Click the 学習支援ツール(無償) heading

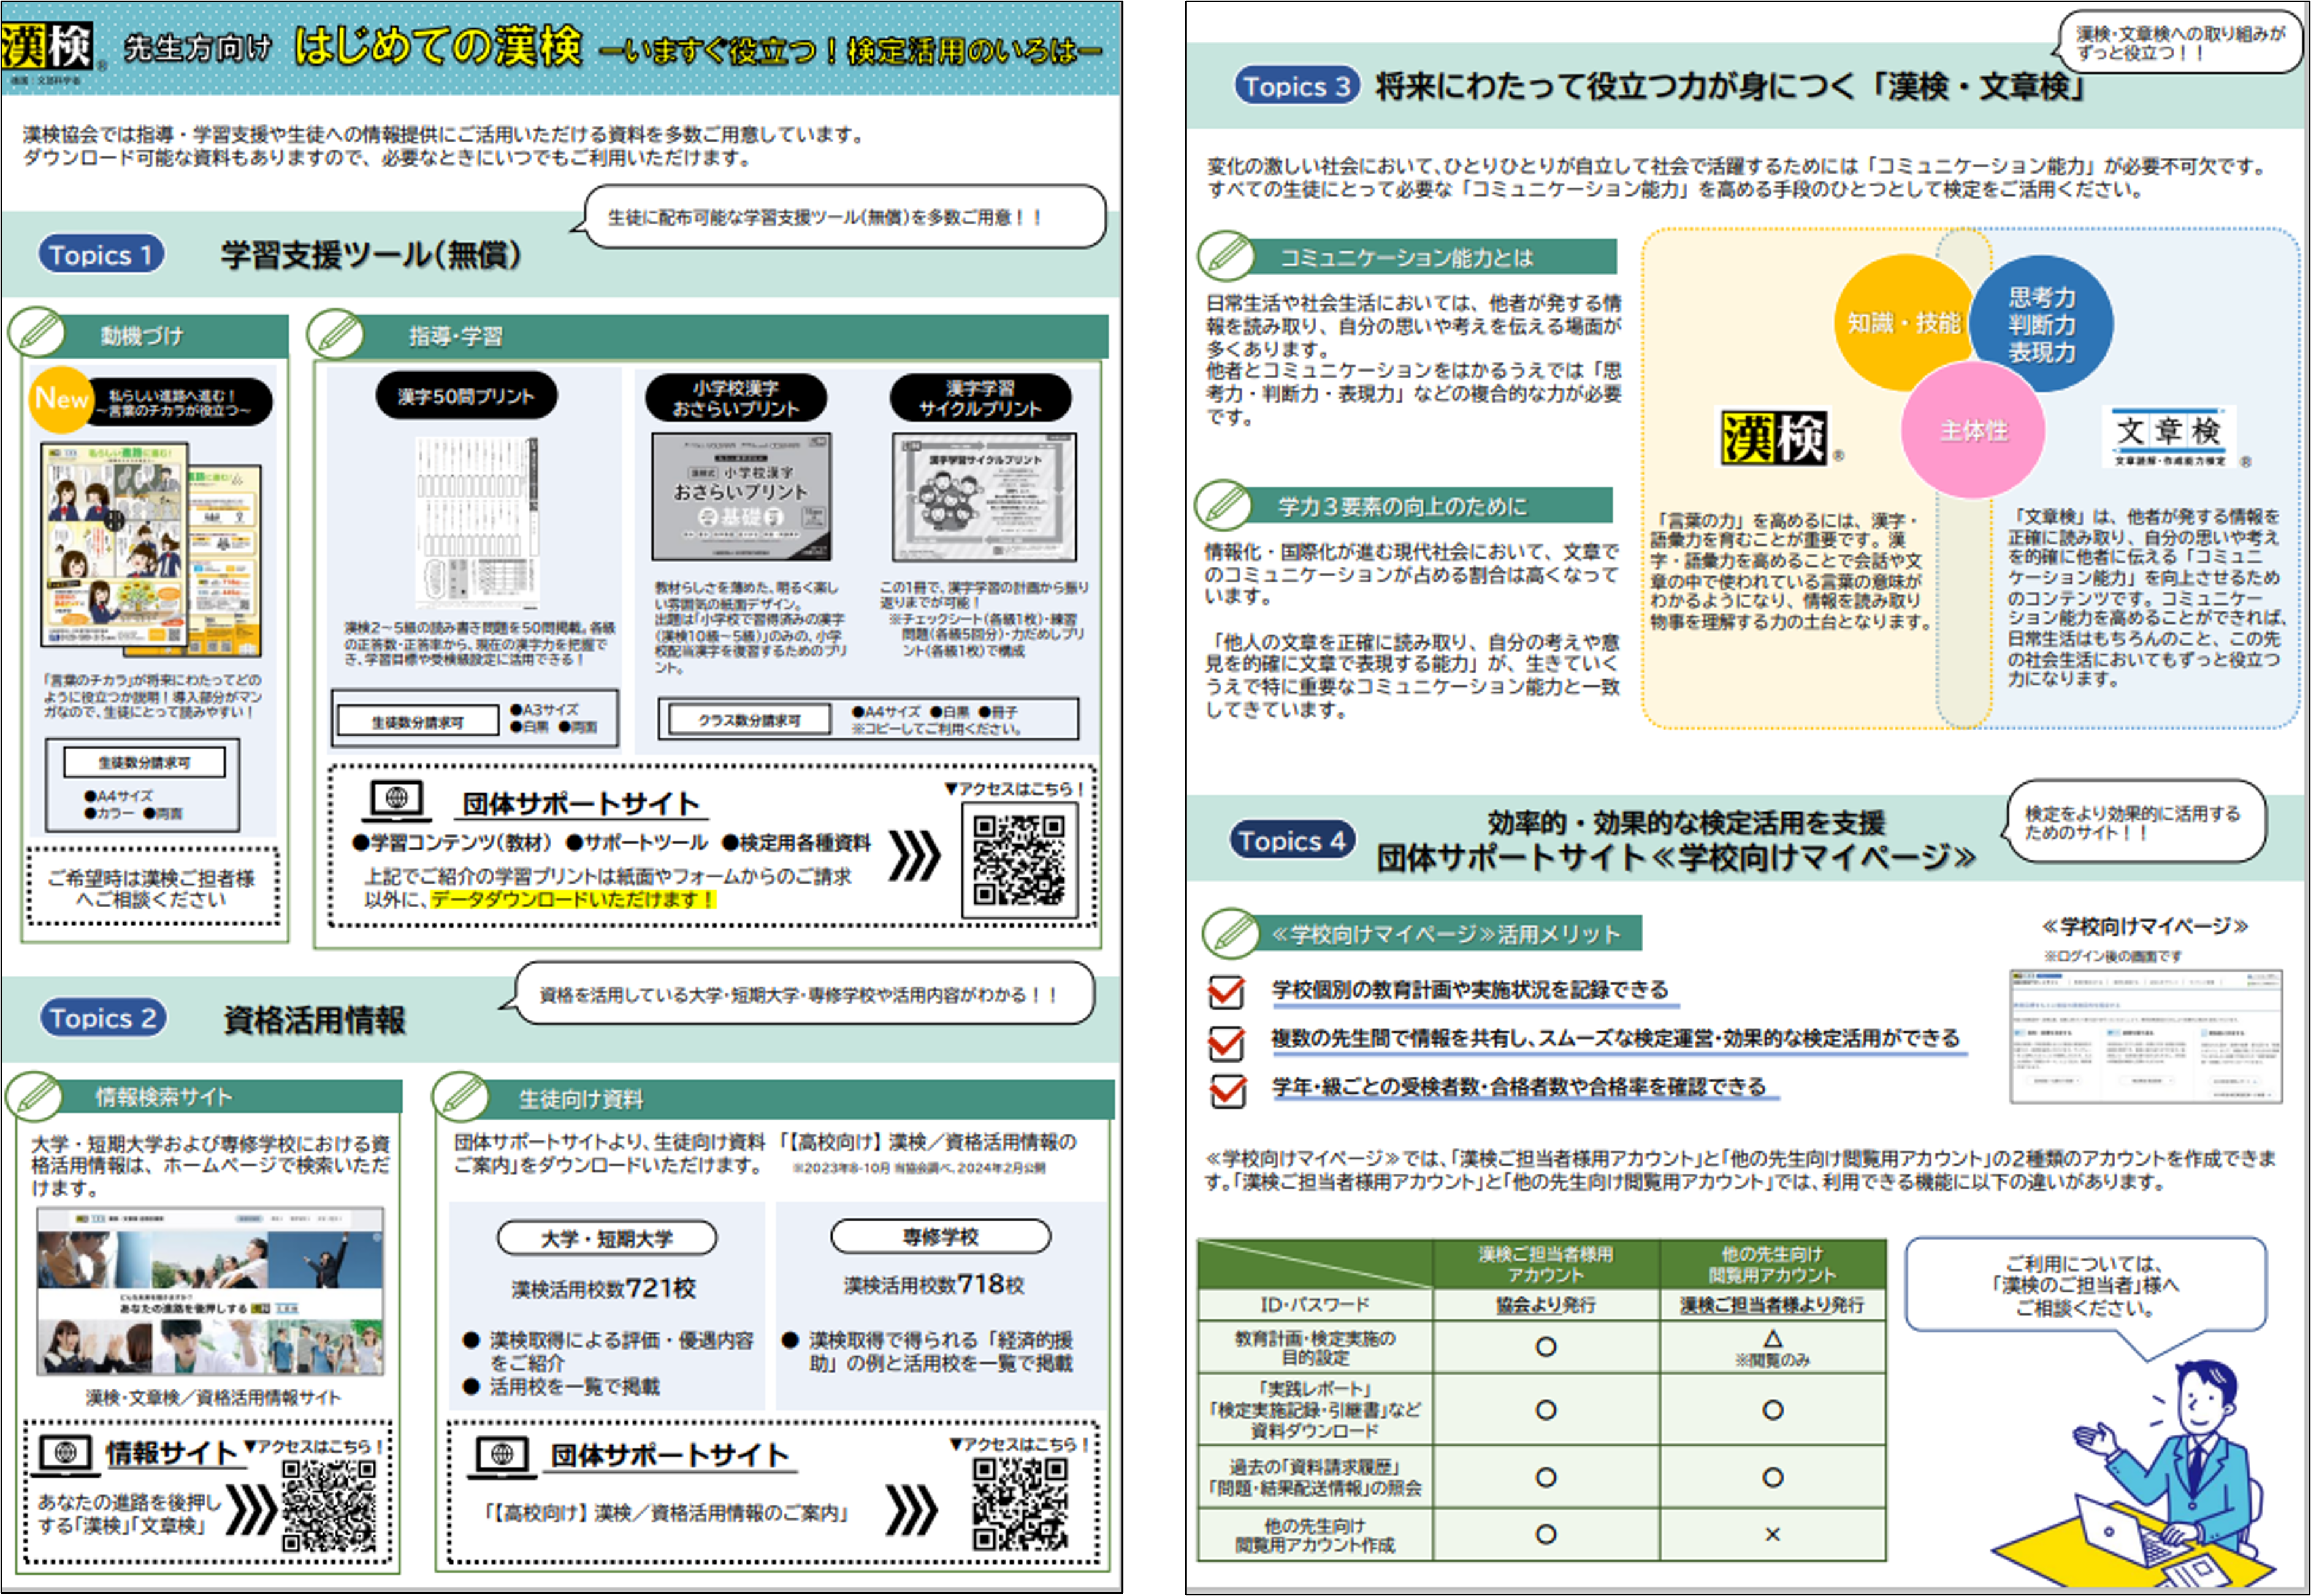click(x=371, y=255)
